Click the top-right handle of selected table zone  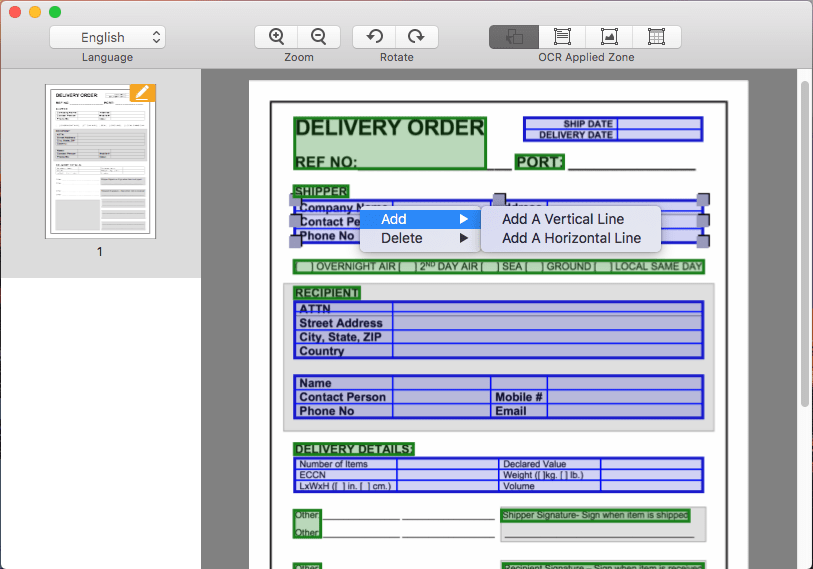[x=703, y=199]
